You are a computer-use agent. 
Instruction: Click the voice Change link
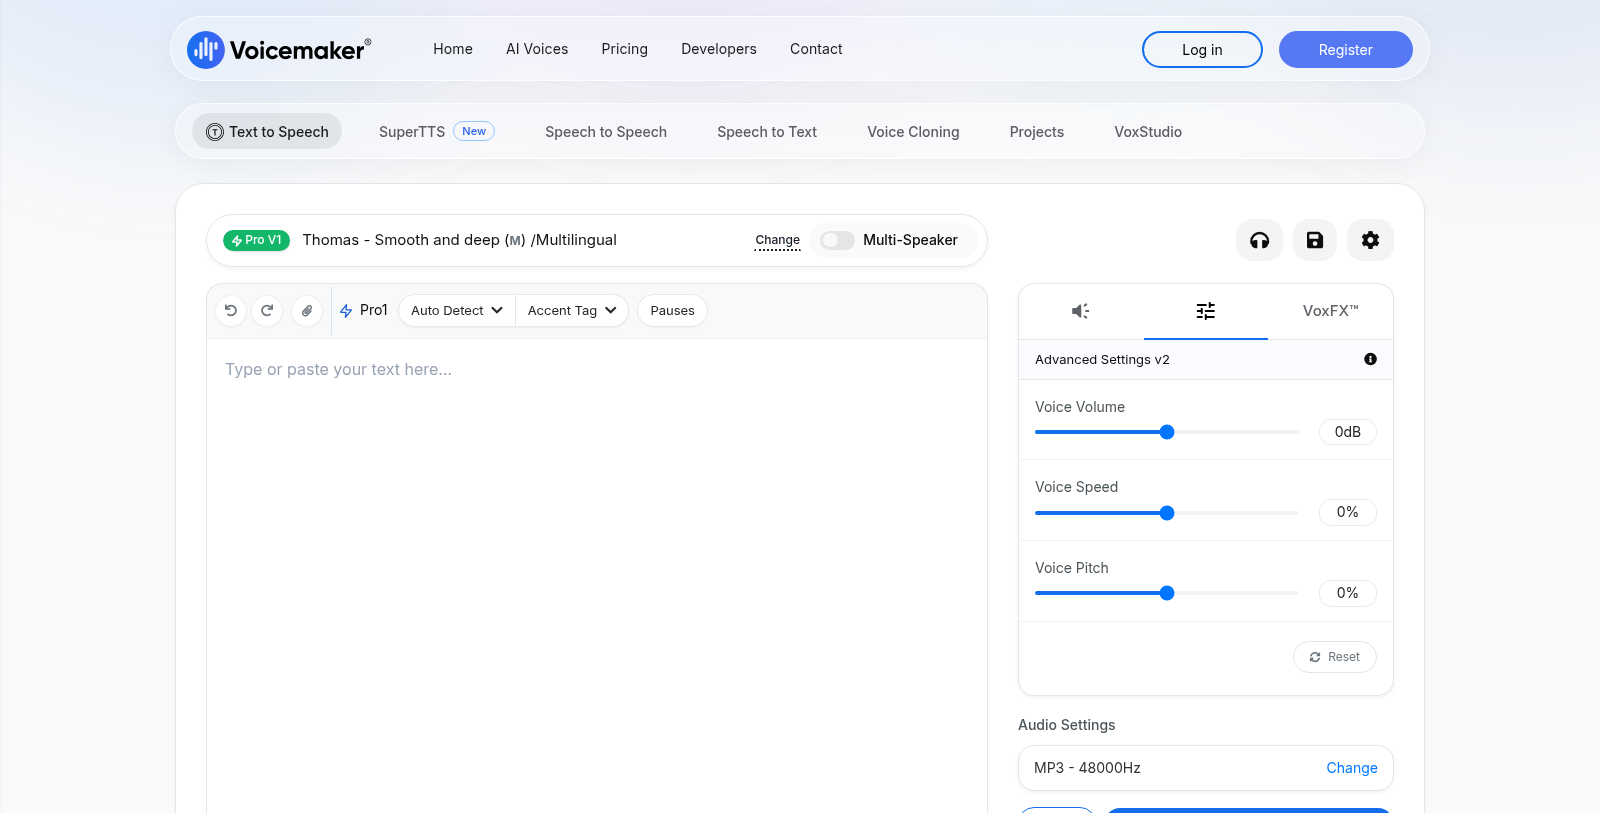777,240
